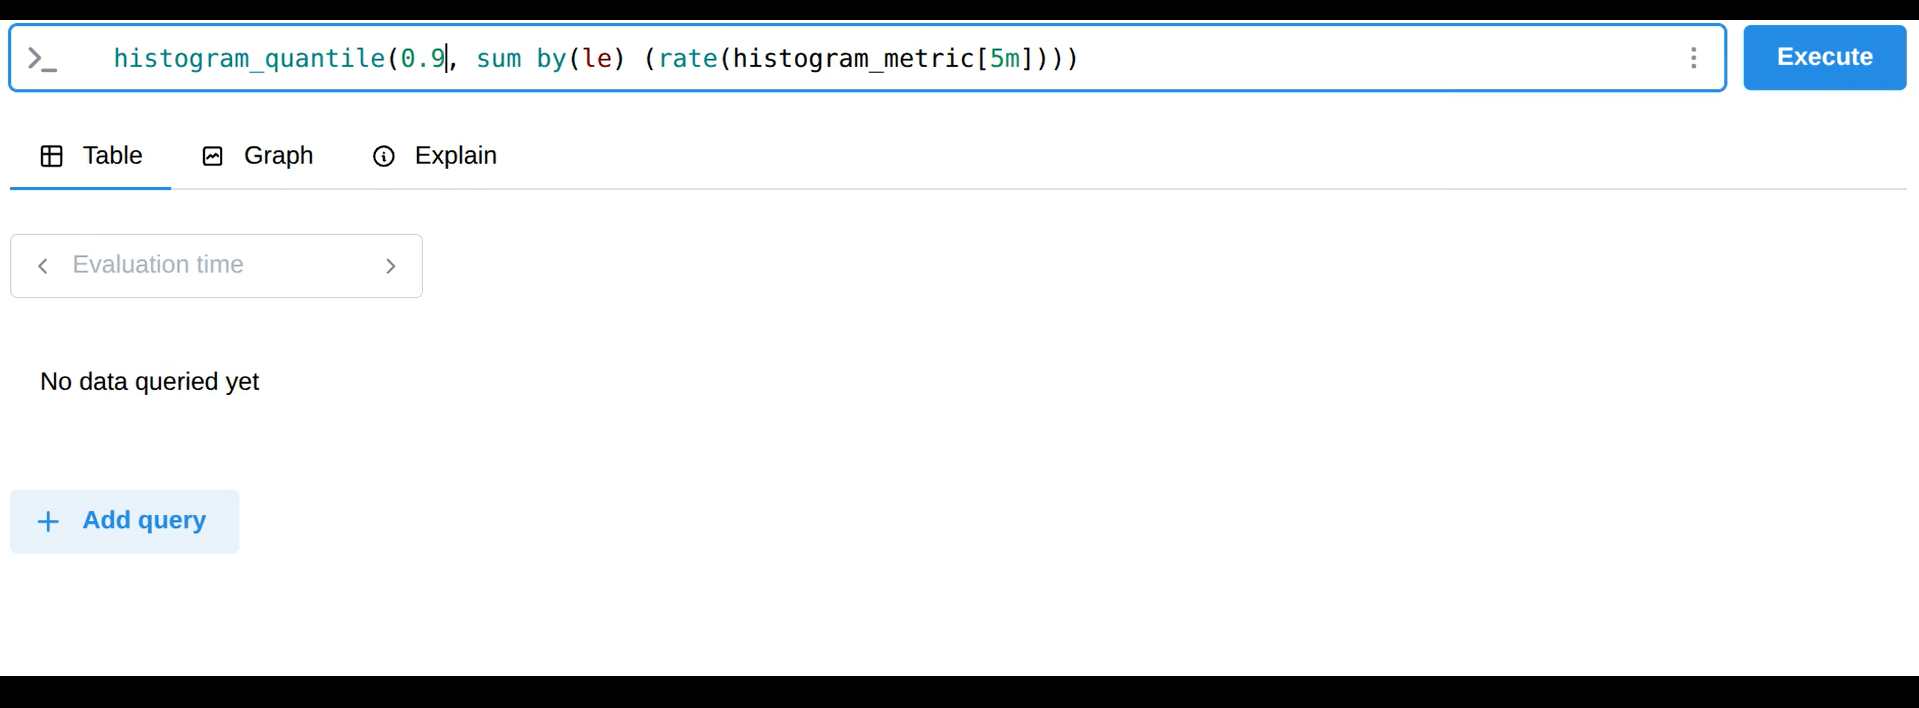1919x708 pixels.
Task: Click the plus icon on Add query
Action: pos(48,521)
